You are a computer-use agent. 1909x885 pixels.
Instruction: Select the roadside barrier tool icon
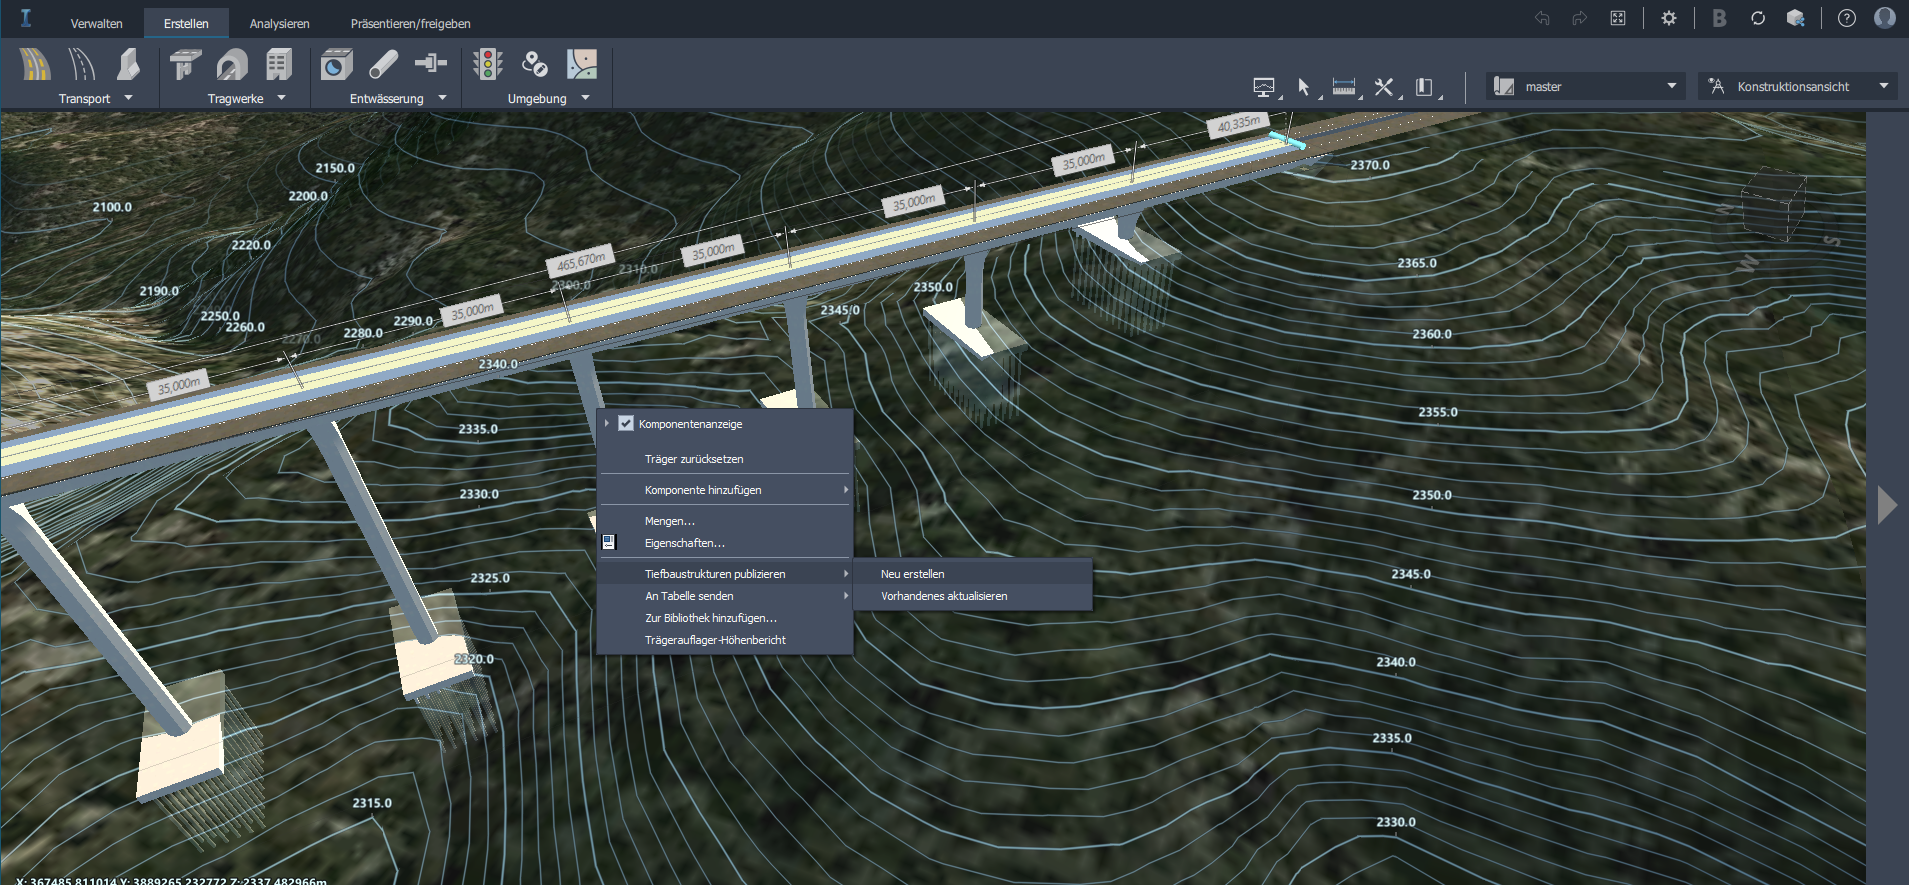coord(127,64)
